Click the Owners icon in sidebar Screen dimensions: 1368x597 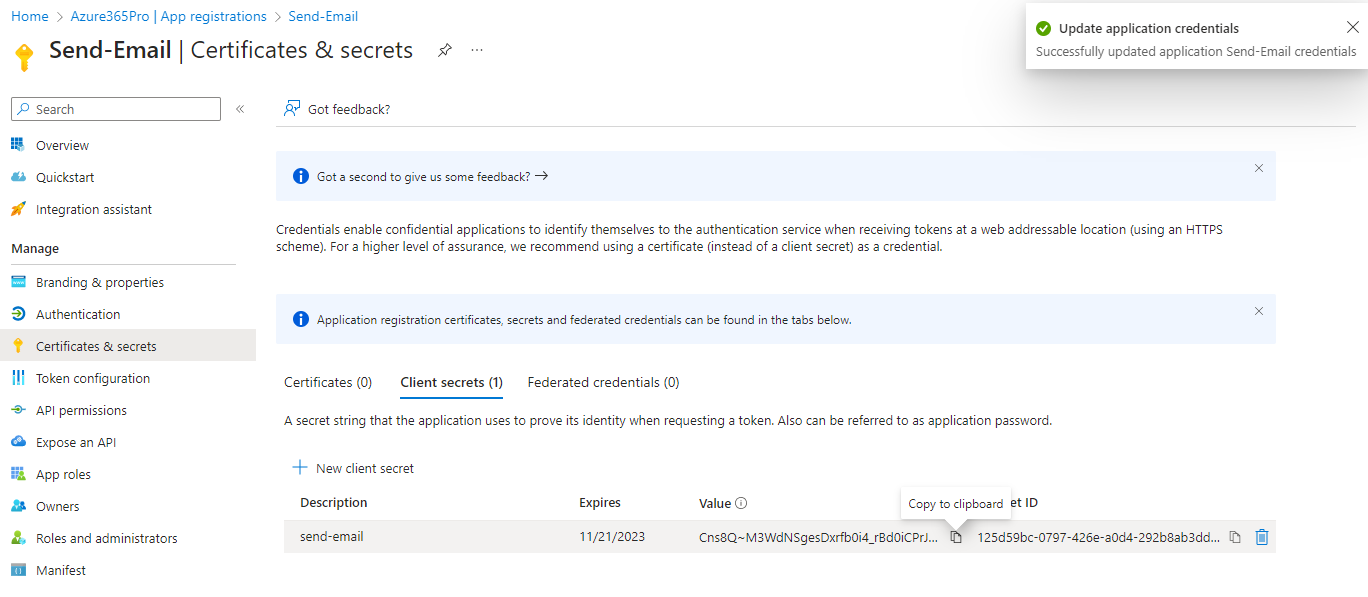(x=17, y=506)
